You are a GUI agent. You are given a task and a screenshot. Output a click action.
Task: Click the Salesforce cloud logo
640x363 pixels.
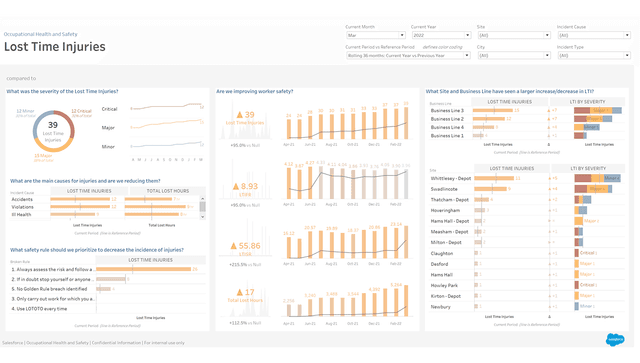click(x=615, y=339)
